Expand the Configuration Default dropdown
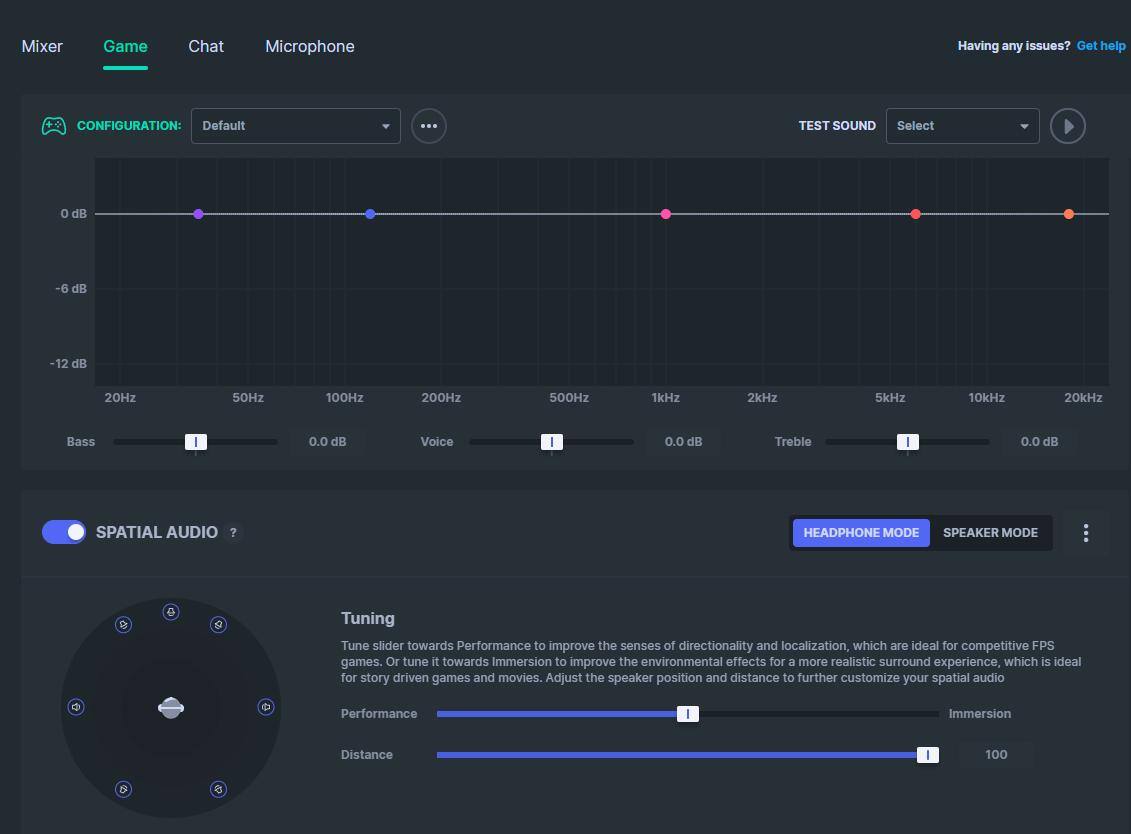The width and height of the screenshot is (1131, 834). tap(296, 126)
